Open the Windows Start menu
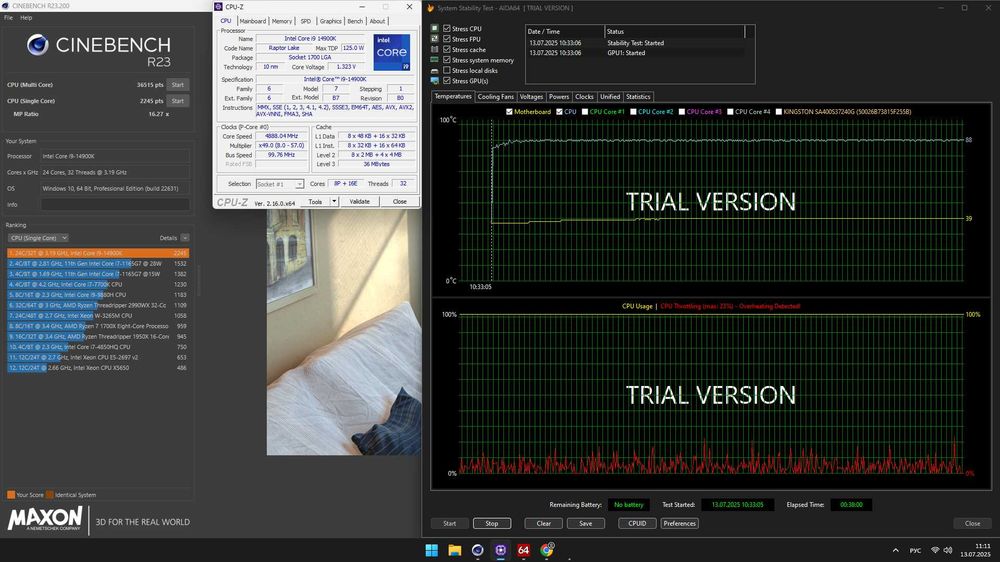This screenshot has width=1000, height=562. (x=432, y=550)
